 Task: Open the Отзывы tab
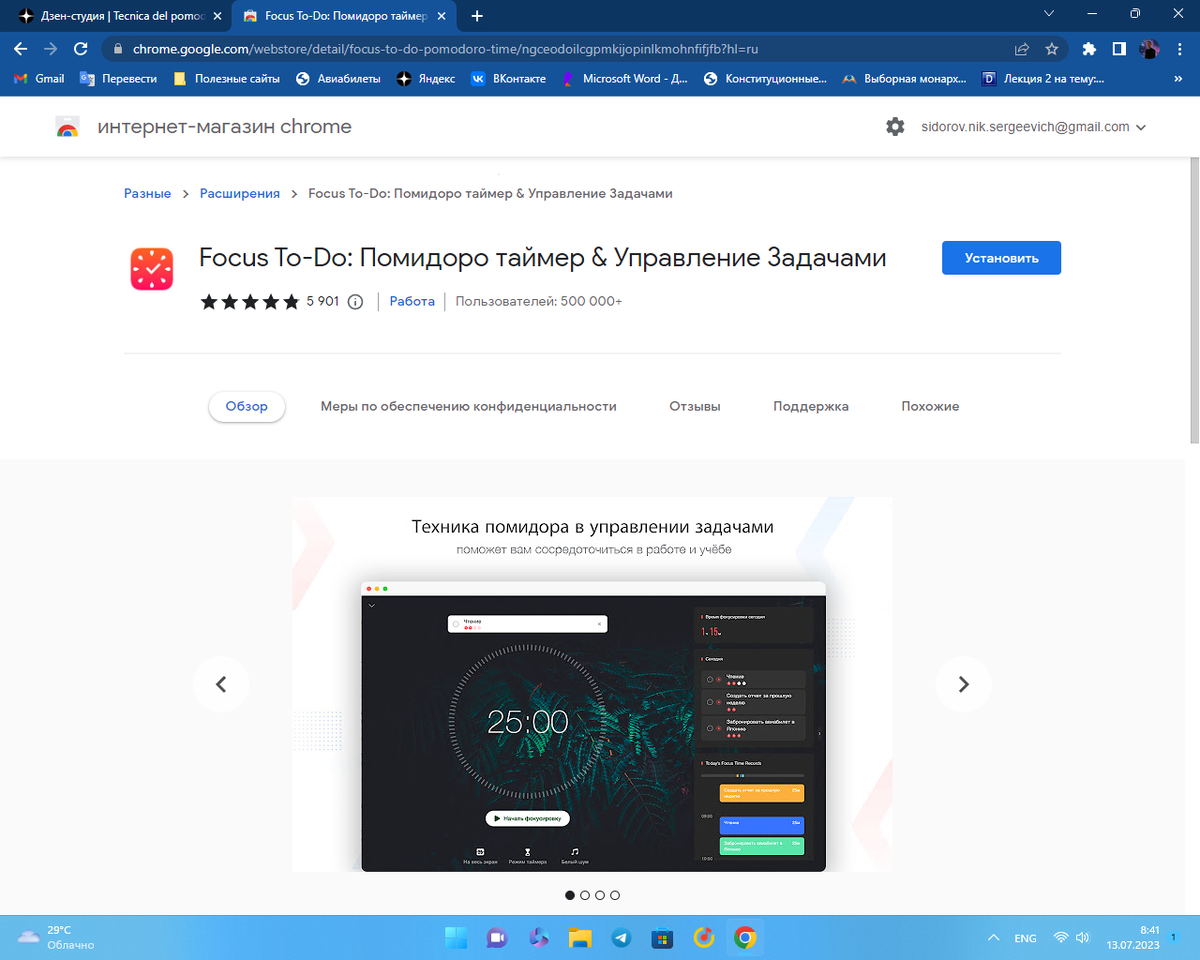pos(695,406)
